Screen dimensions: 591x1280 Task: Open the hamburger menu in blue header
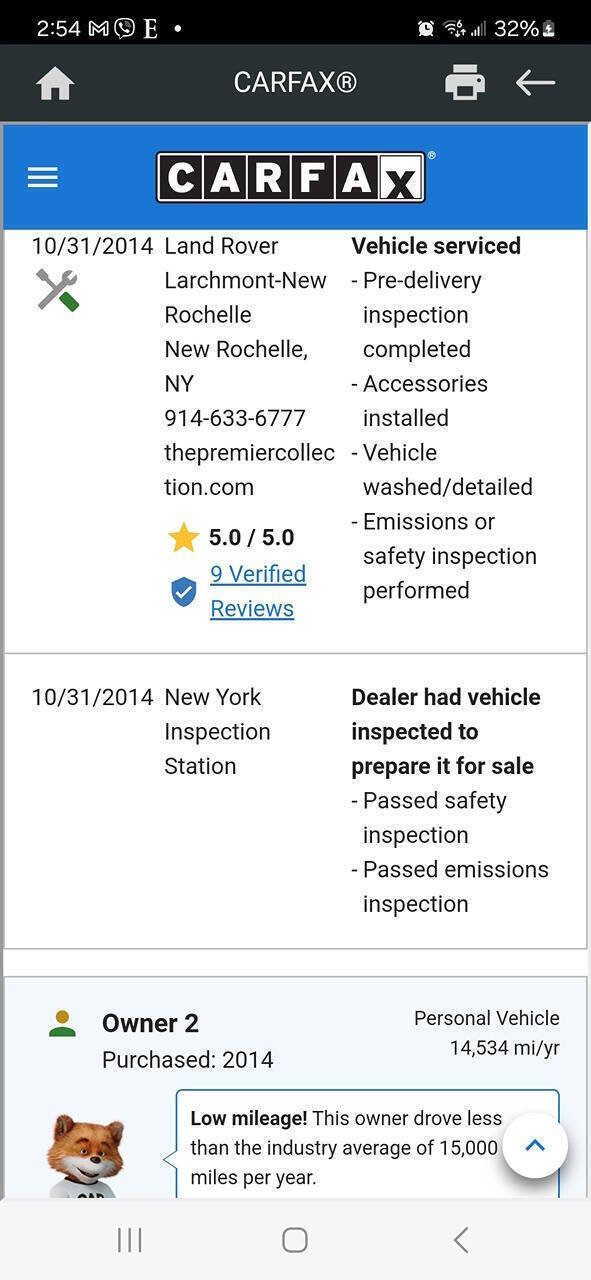pyautogui.click(x=43, y=178)
